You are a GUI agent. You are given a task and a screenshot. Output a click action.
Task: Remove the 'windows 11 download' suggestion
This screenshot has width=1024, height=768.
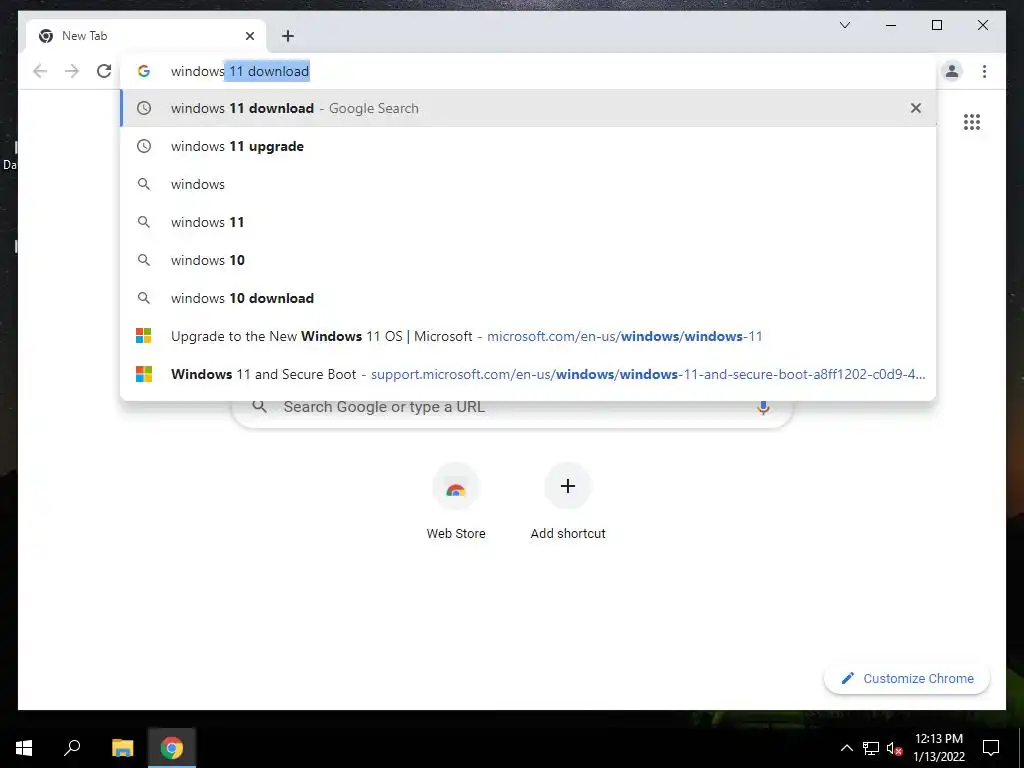[x=916, y=108]
